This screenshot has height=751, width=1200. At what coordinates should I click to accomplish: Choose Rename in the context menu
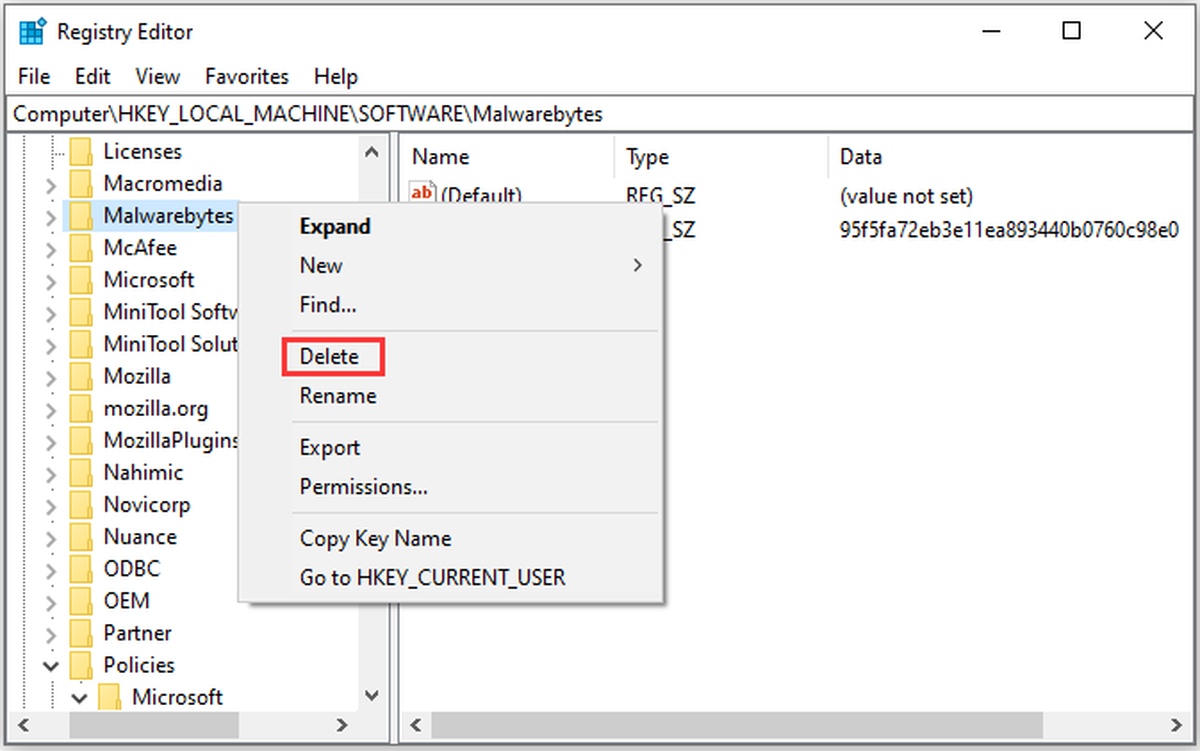(338, 396)
